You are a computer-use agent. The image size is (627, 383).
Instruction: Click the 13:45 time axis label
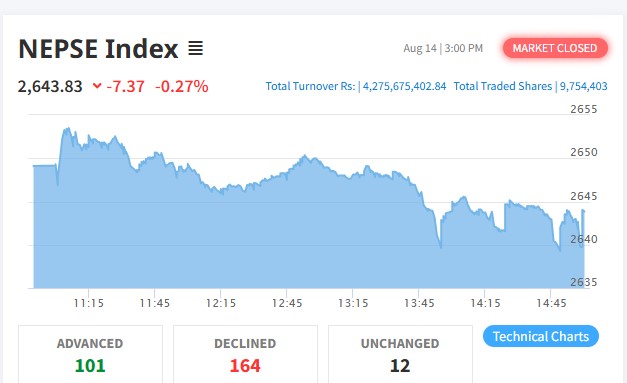click(x=419, y=303)
